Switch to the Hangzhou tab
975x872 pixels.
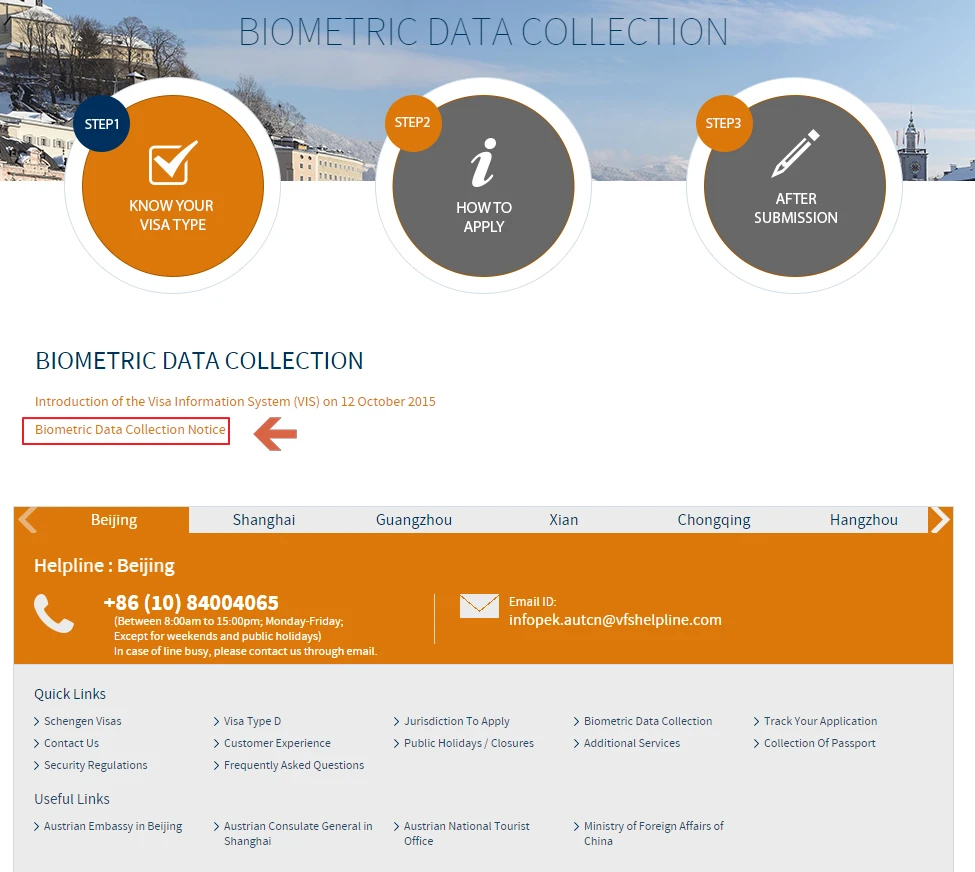[864, 520]
